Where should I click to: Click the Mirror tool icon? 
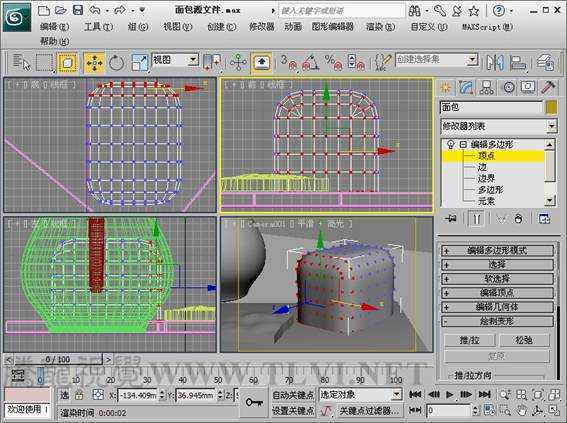(x=495, y=62)
